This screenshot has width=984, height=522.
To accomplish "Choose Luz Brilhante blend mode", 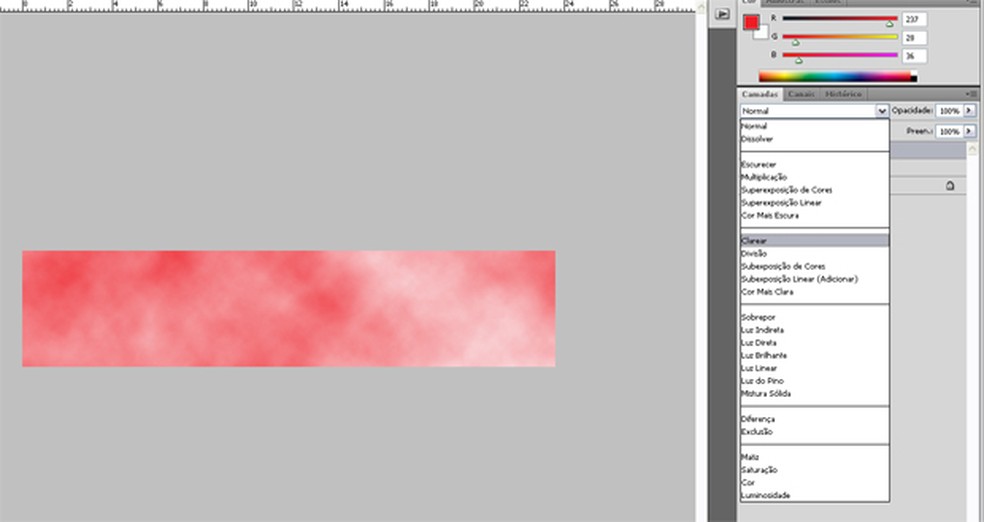I will click(815, 355).
